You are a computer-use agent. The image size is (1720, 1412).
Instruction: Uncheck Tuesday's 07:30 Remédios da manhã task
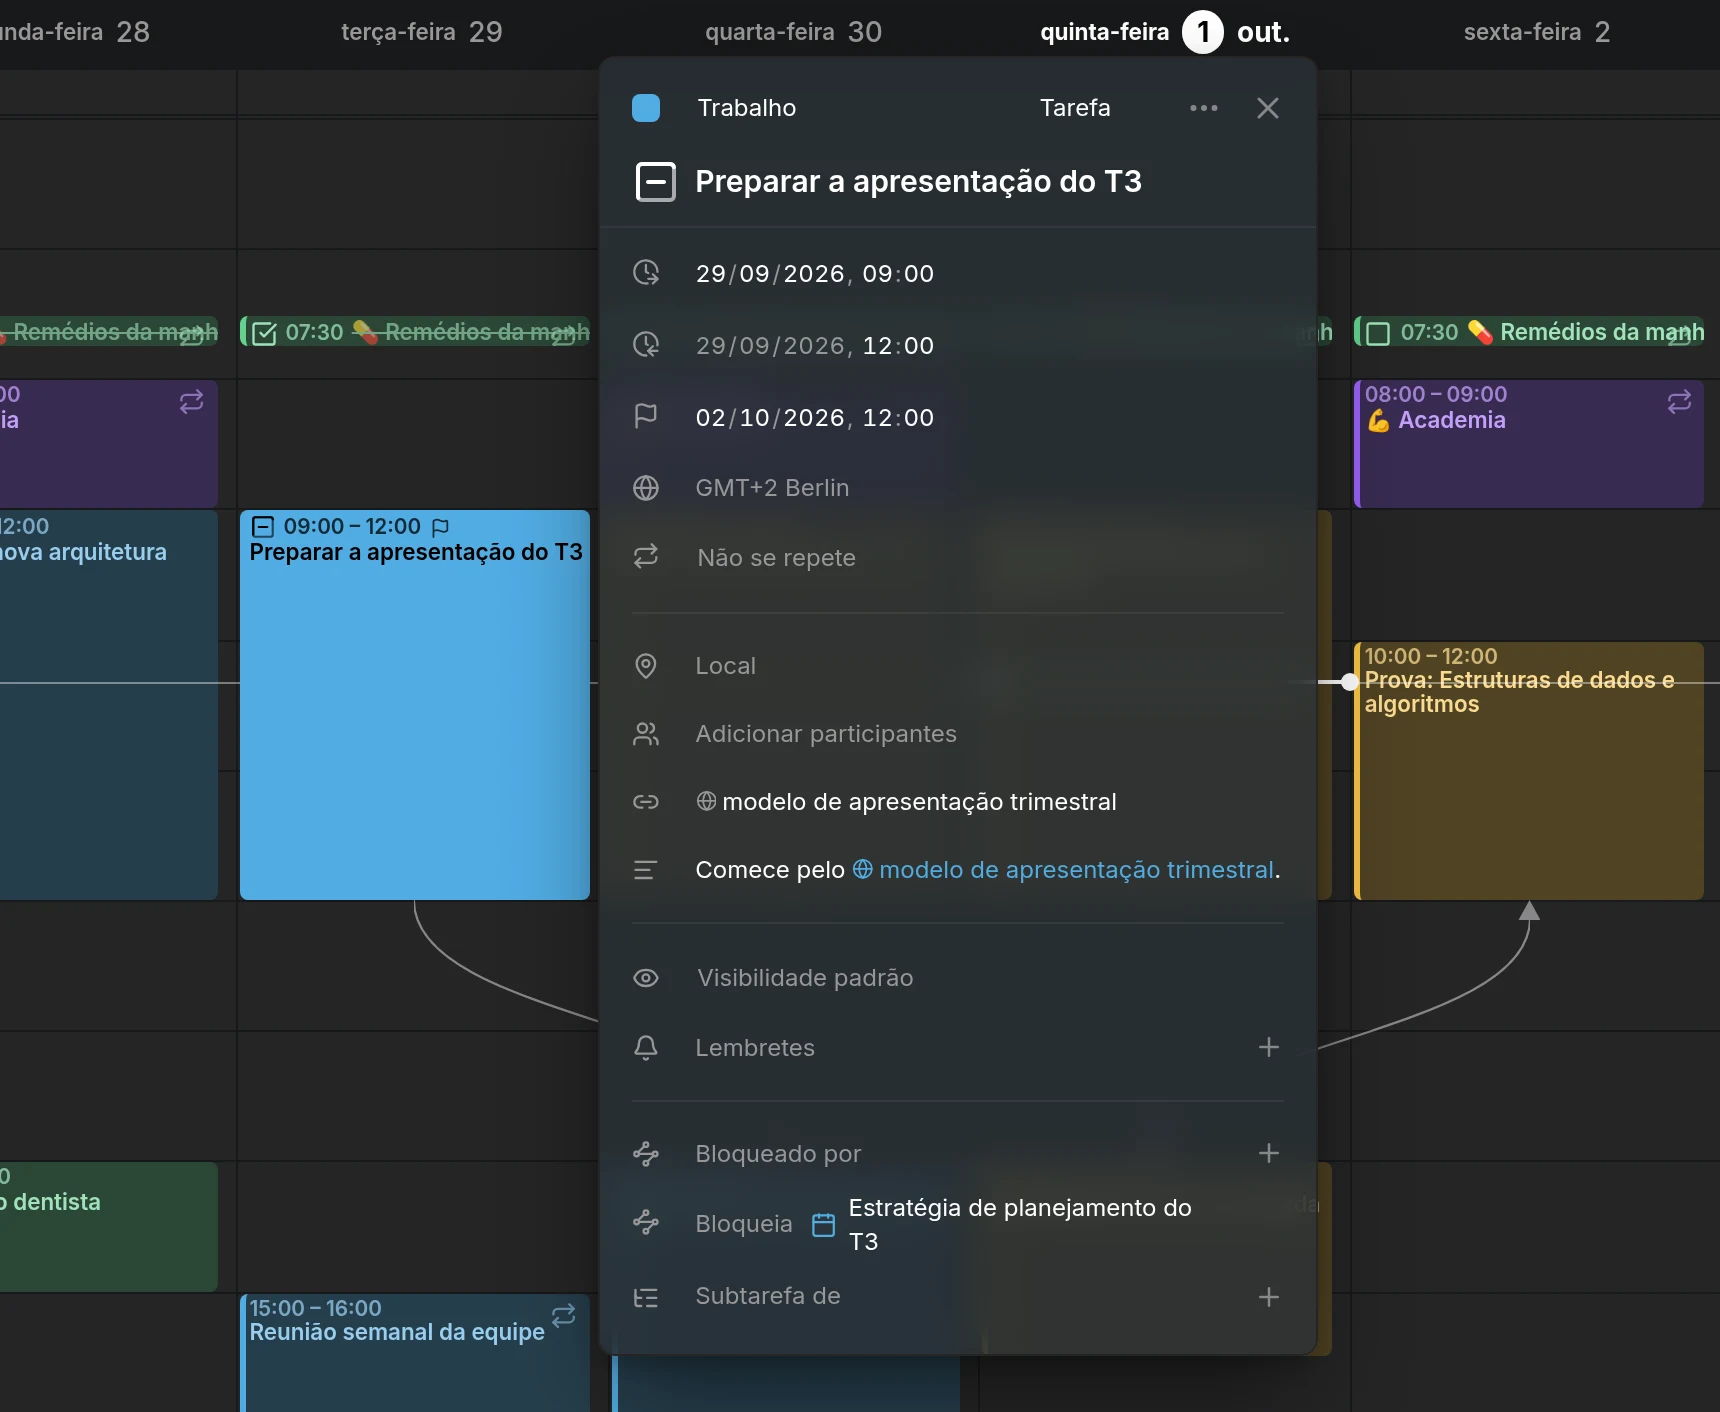[x=264, y=333]
